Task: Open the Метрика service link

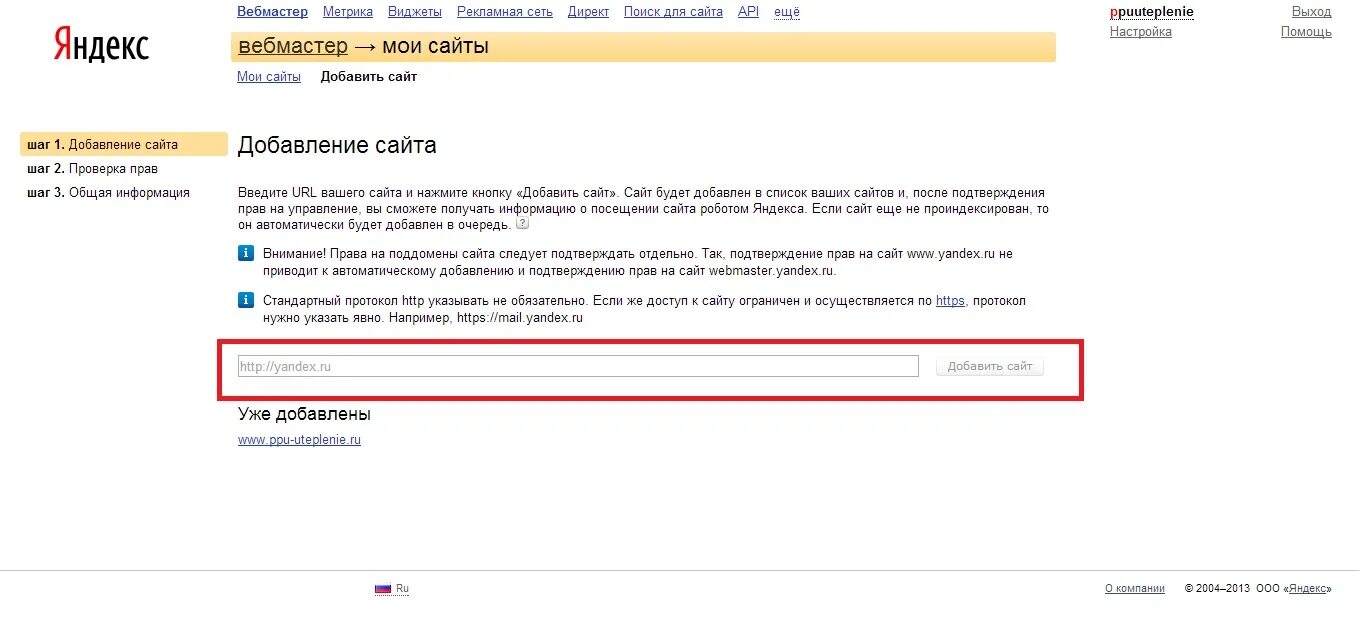Action: pyautogui.click(x=348, y=12)
